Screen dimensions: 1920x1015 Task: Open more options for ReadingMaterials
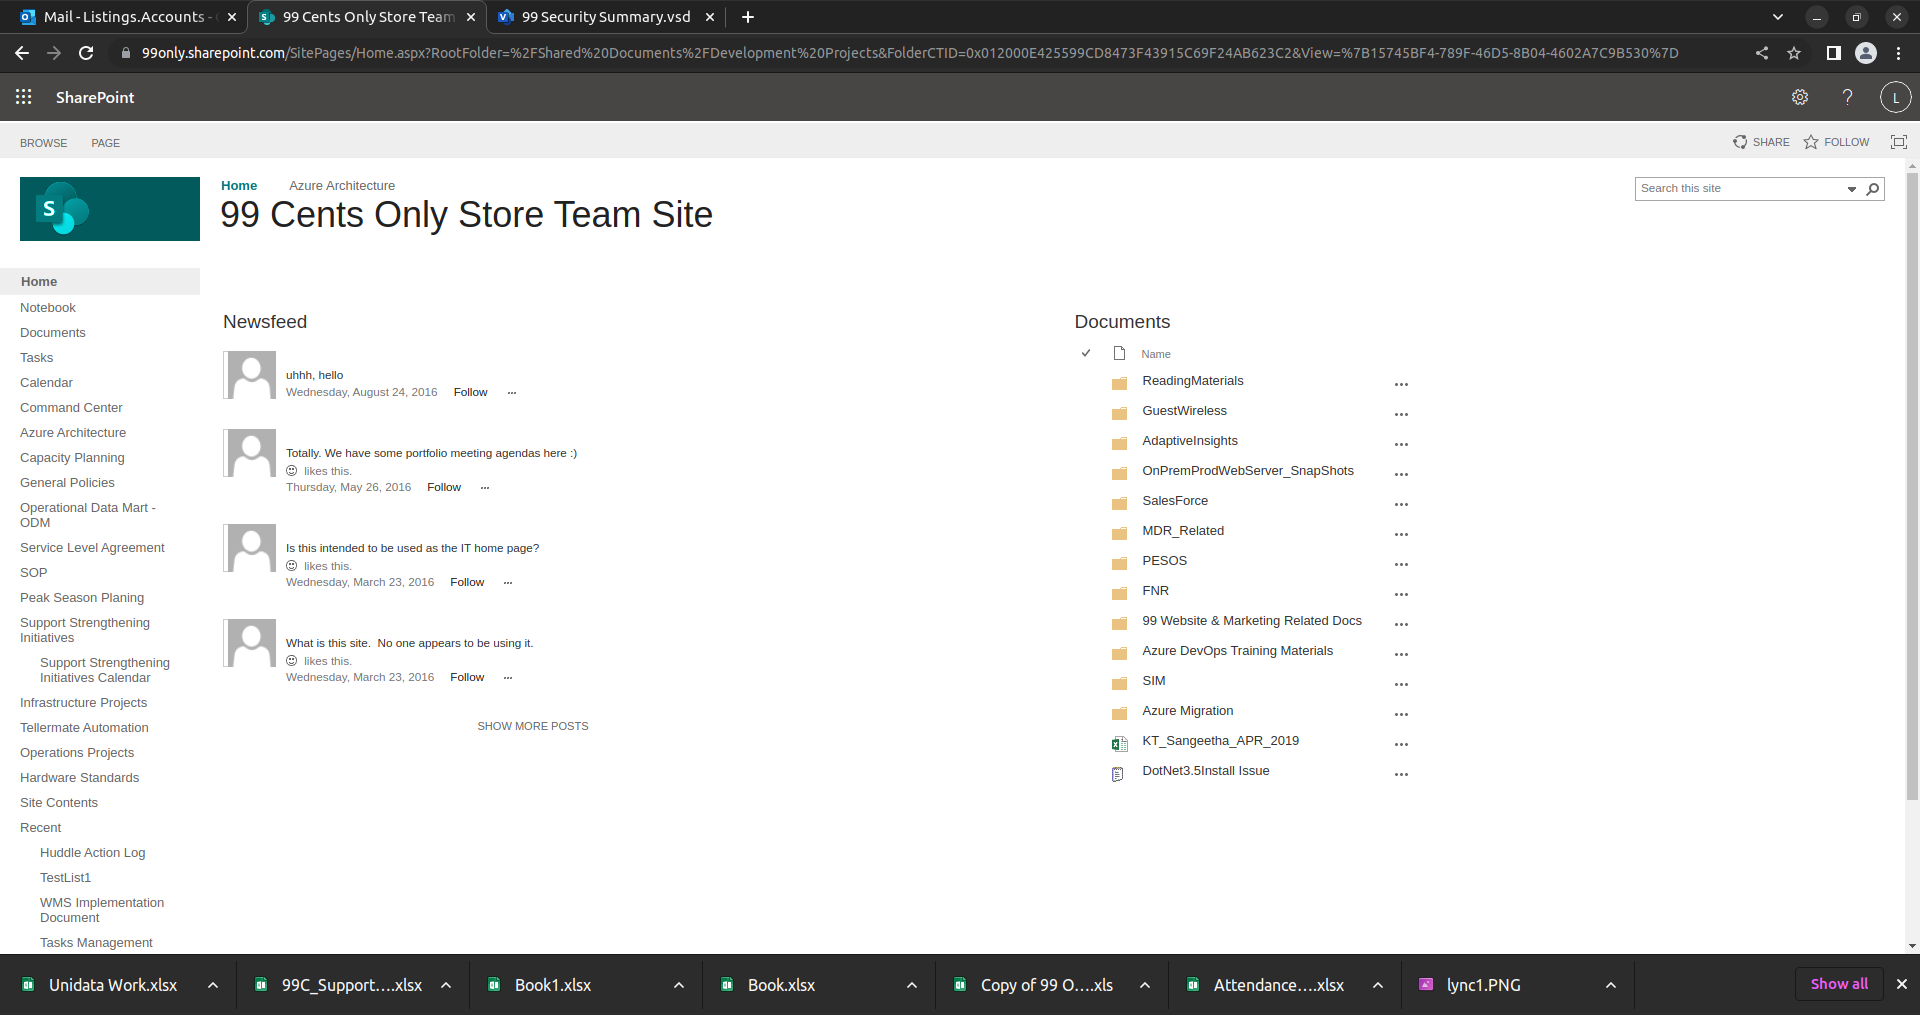[1401, 384]
